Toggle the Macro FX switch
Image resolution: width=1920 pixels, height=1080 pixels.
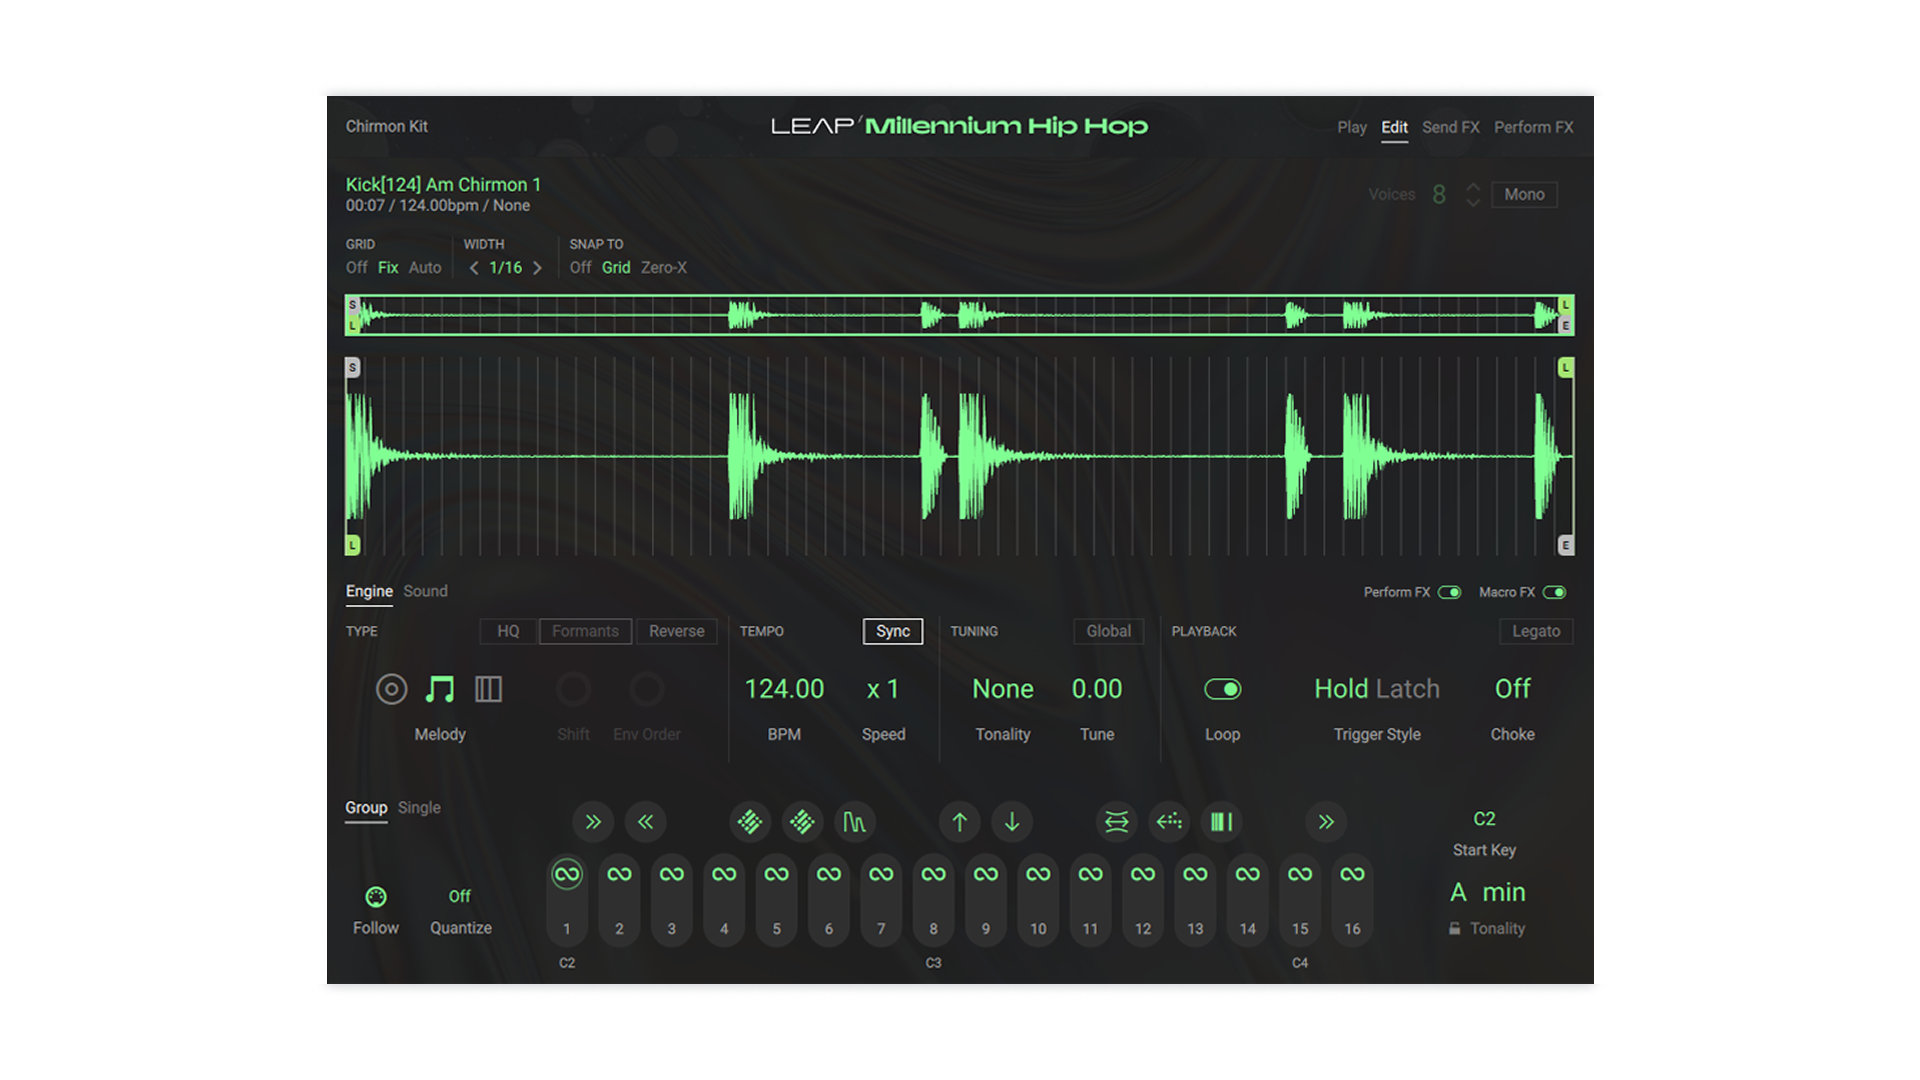[x=1556, y=592]
